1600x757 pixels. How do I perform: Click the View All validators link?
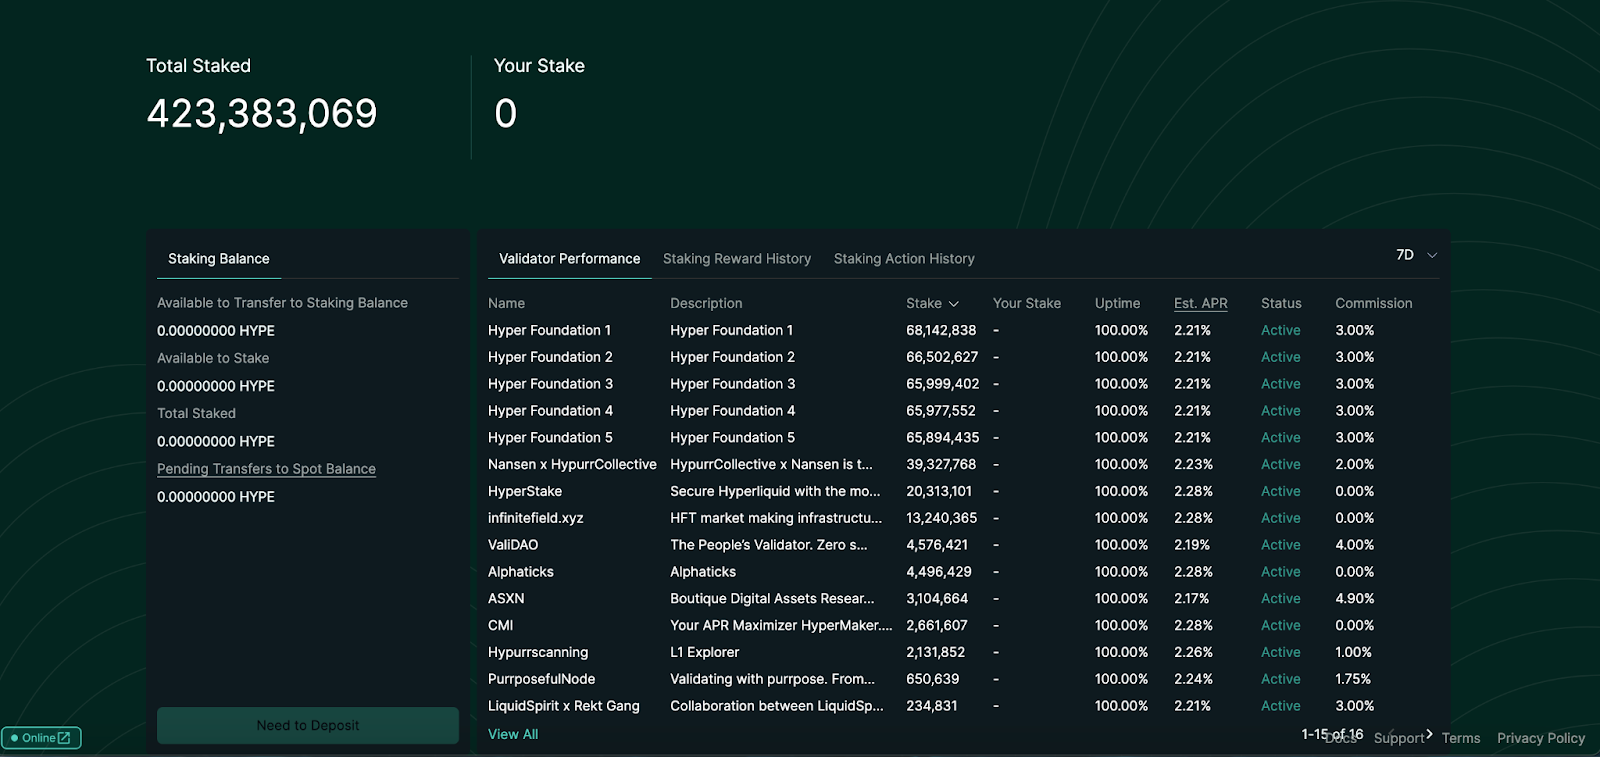513,734
